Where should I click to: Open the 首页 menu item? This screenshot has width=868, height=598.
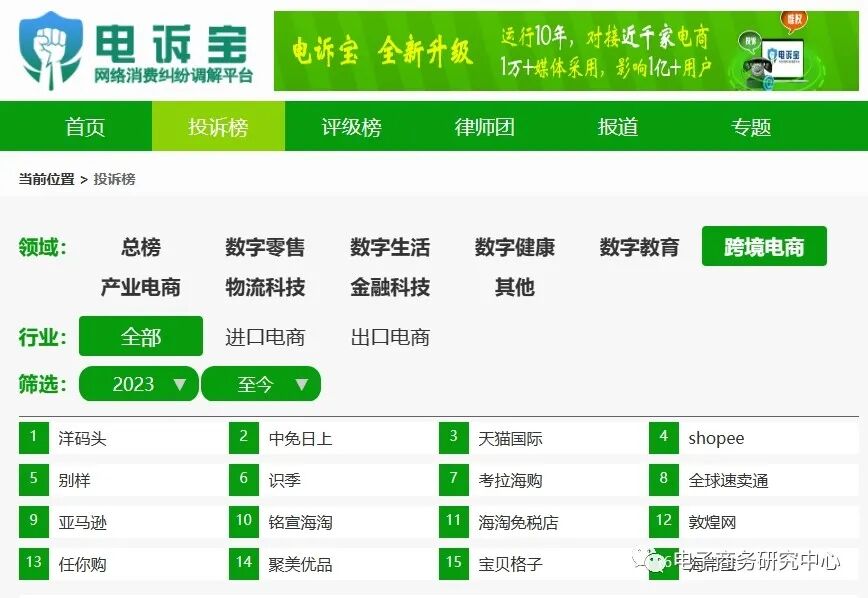pos(83,126)
